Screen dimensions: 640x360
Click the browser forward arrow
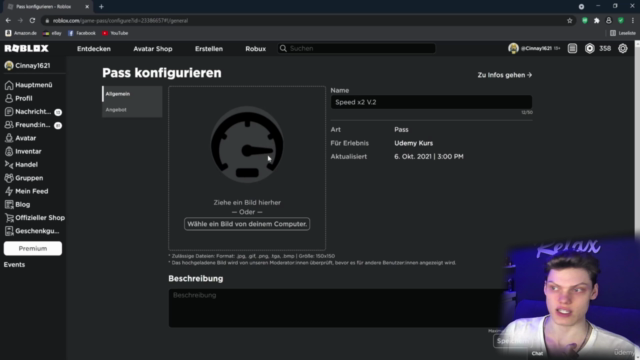(20, 20)
